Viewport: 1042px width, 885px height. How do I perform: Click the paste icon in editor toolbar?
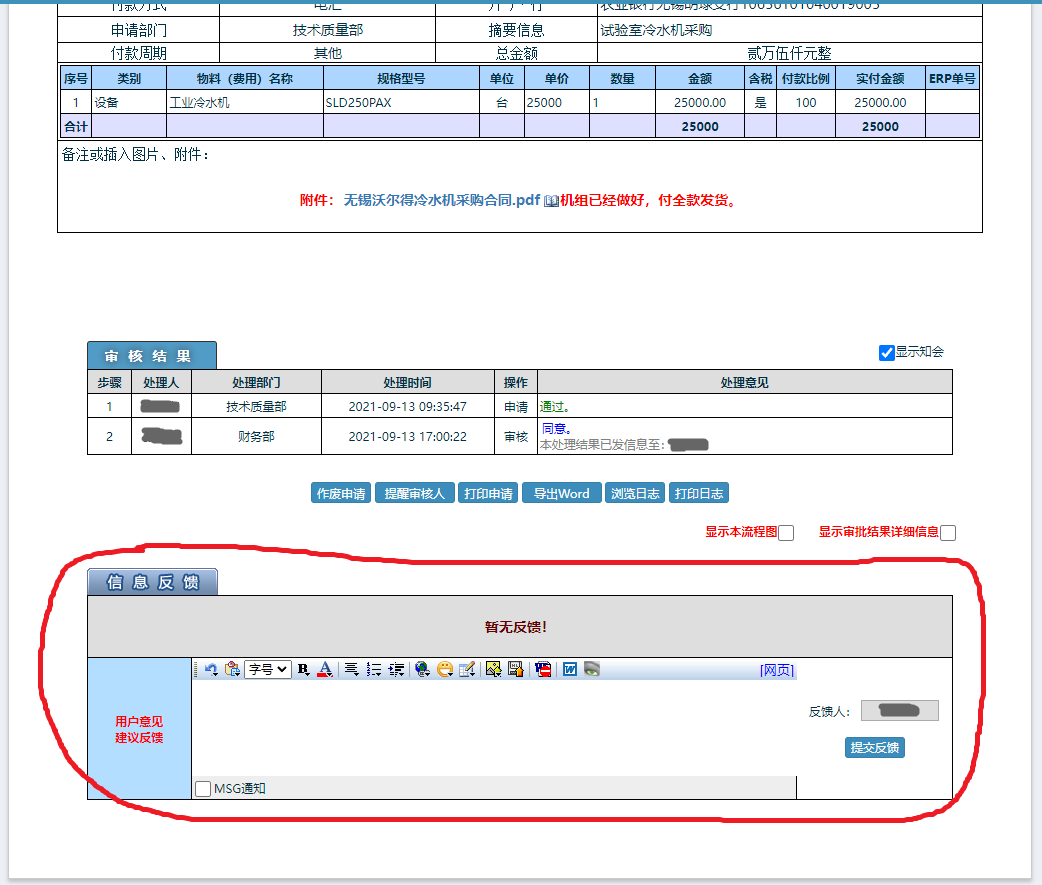(233, 669)
